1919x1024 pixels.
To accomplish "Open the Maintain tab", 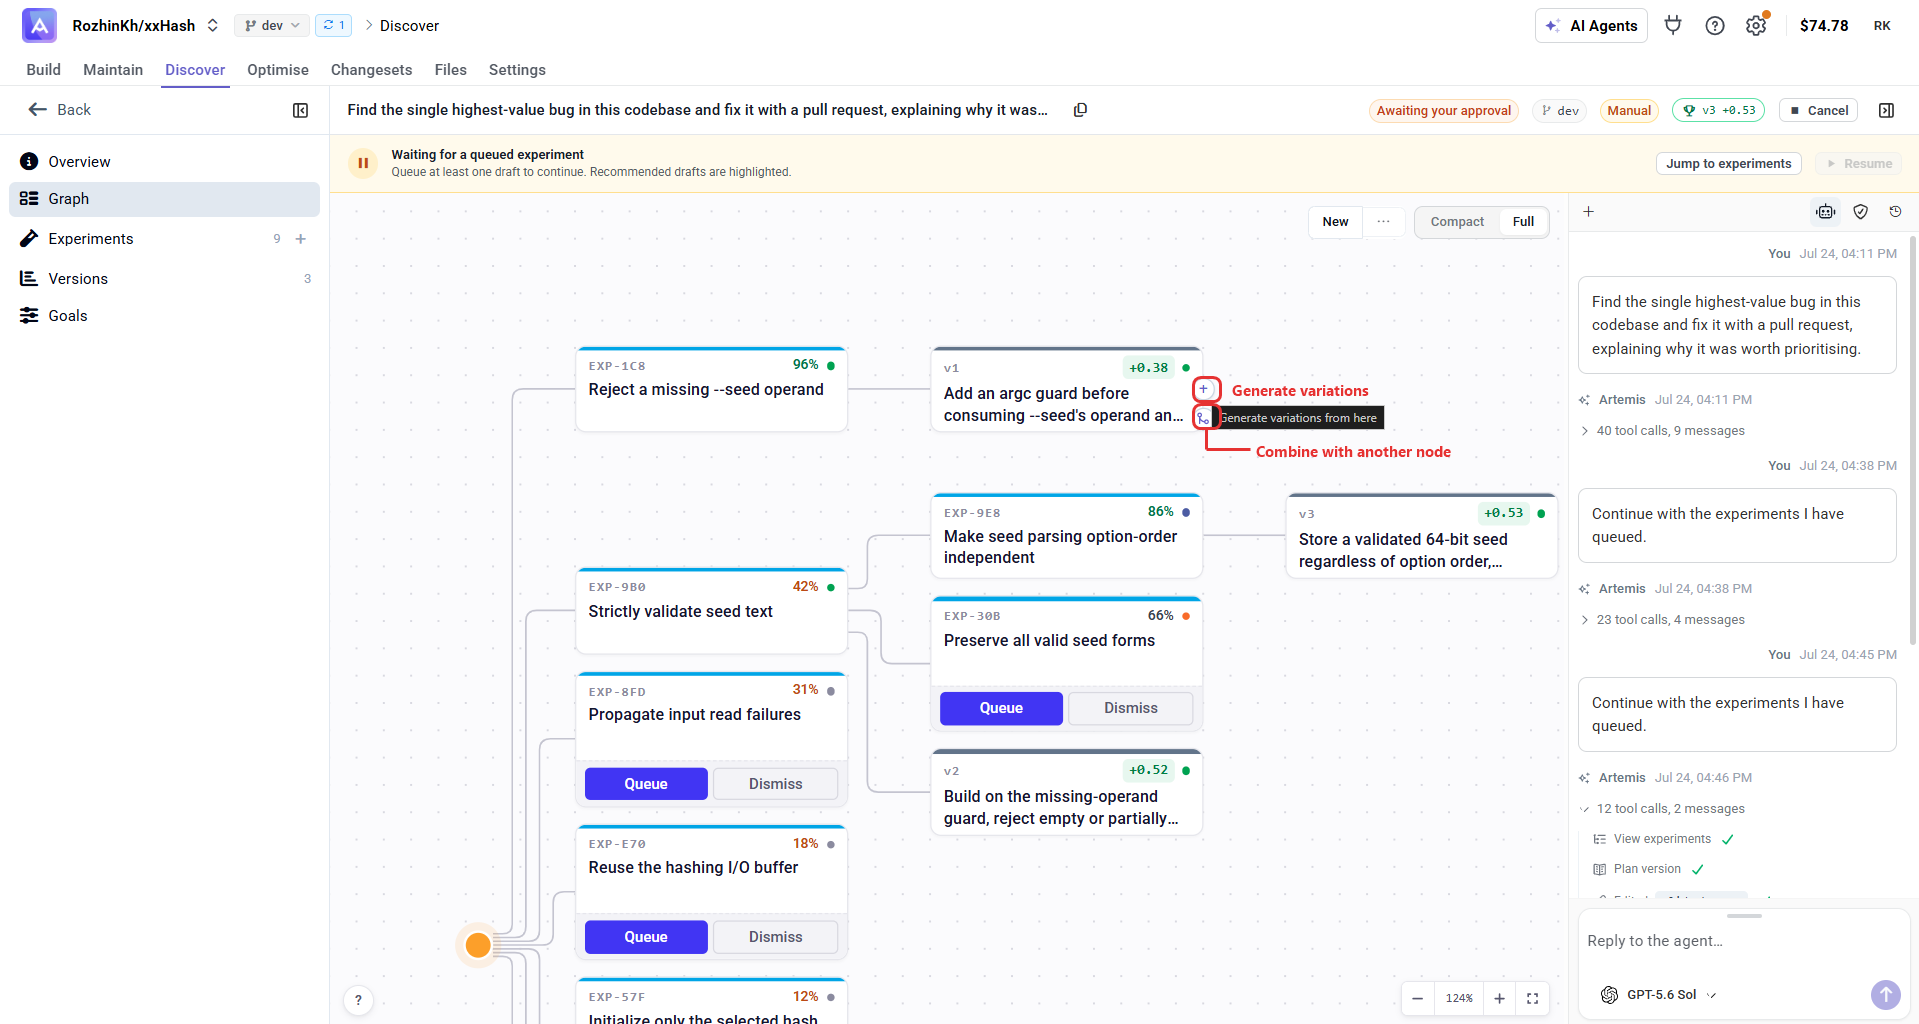I will [x=113, y=70].
